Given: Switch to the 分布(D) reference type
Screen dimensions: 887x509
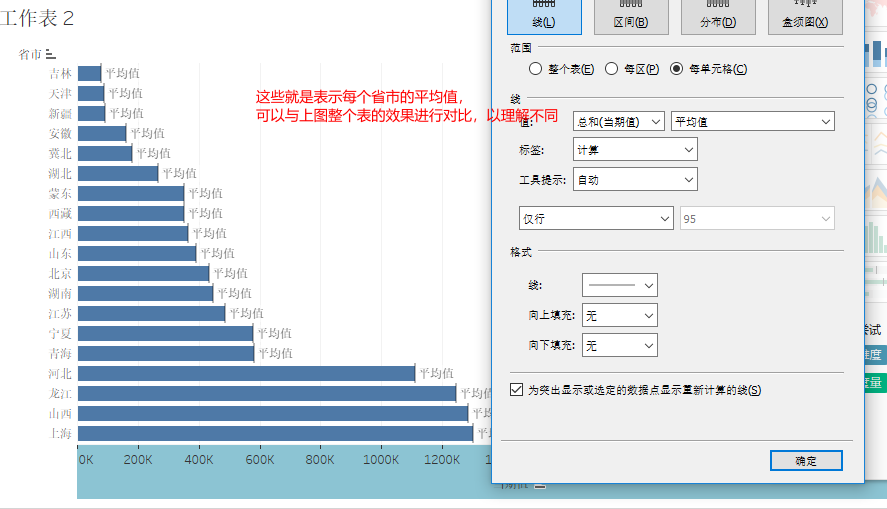Looking at the screenshot, I should (x=718, y=17).
